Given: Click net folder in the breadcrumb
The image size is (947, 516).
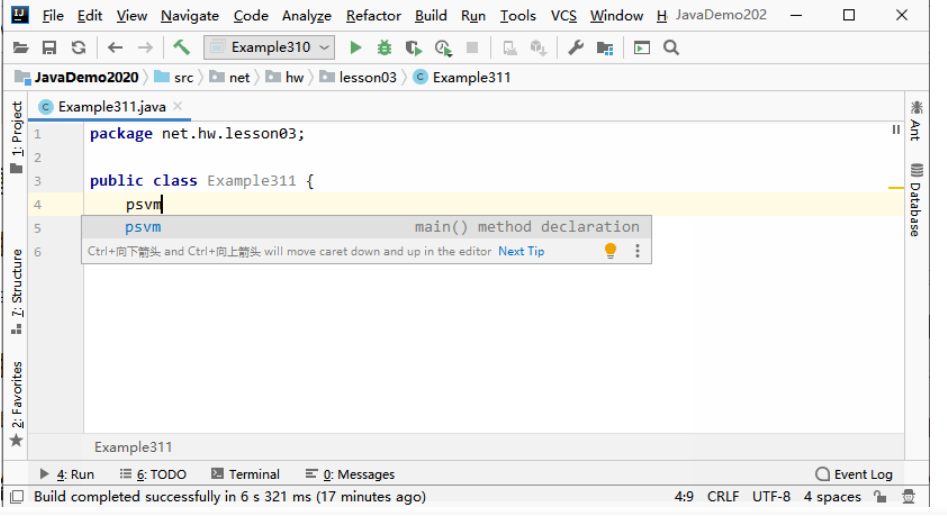Looking at the screenshot, I should tap(230, 77).
